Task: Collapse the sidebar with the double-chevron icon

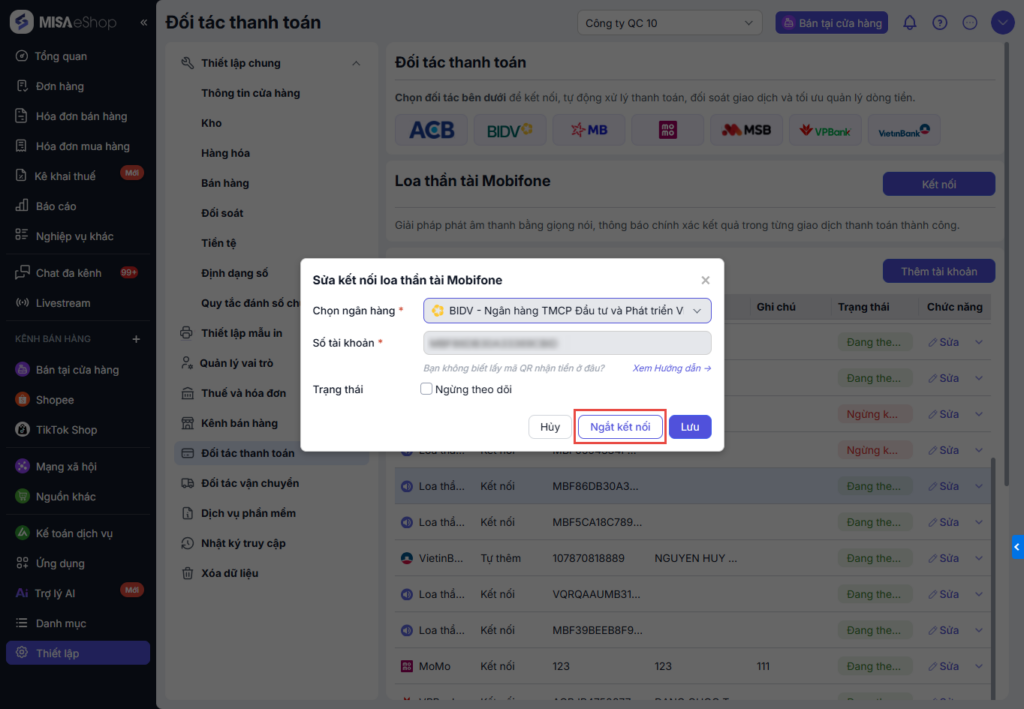Action: pos(144,22)
